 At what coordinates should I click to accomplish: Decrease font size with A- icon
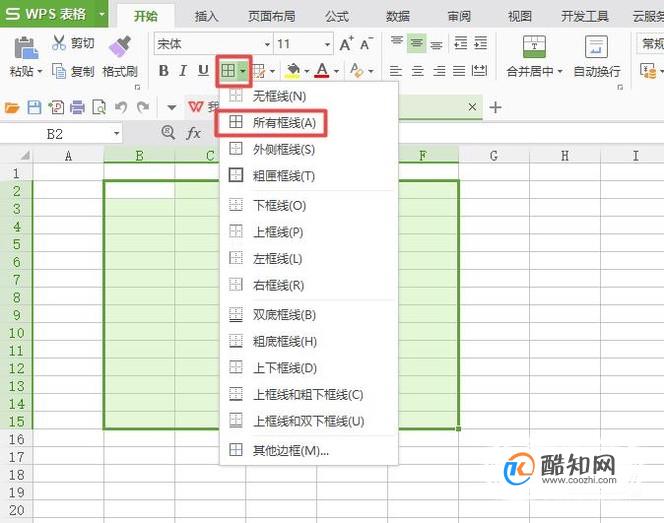[x=366, y=43]
